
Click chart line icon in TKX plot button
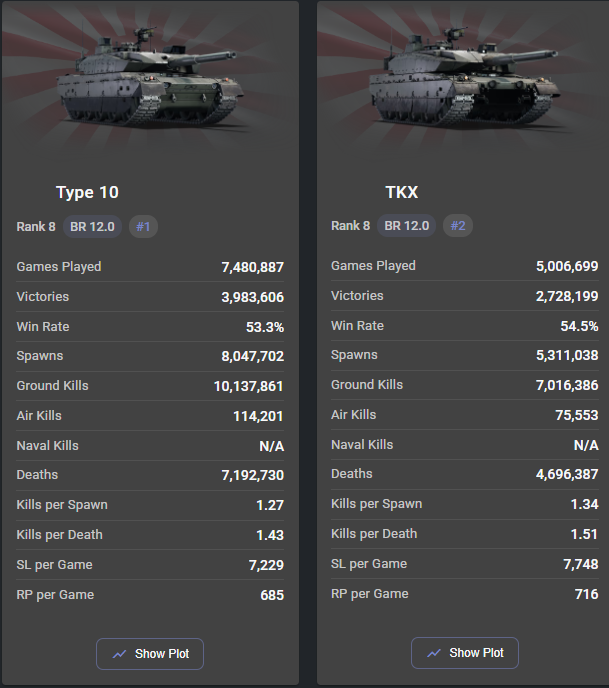pos(434,653)
